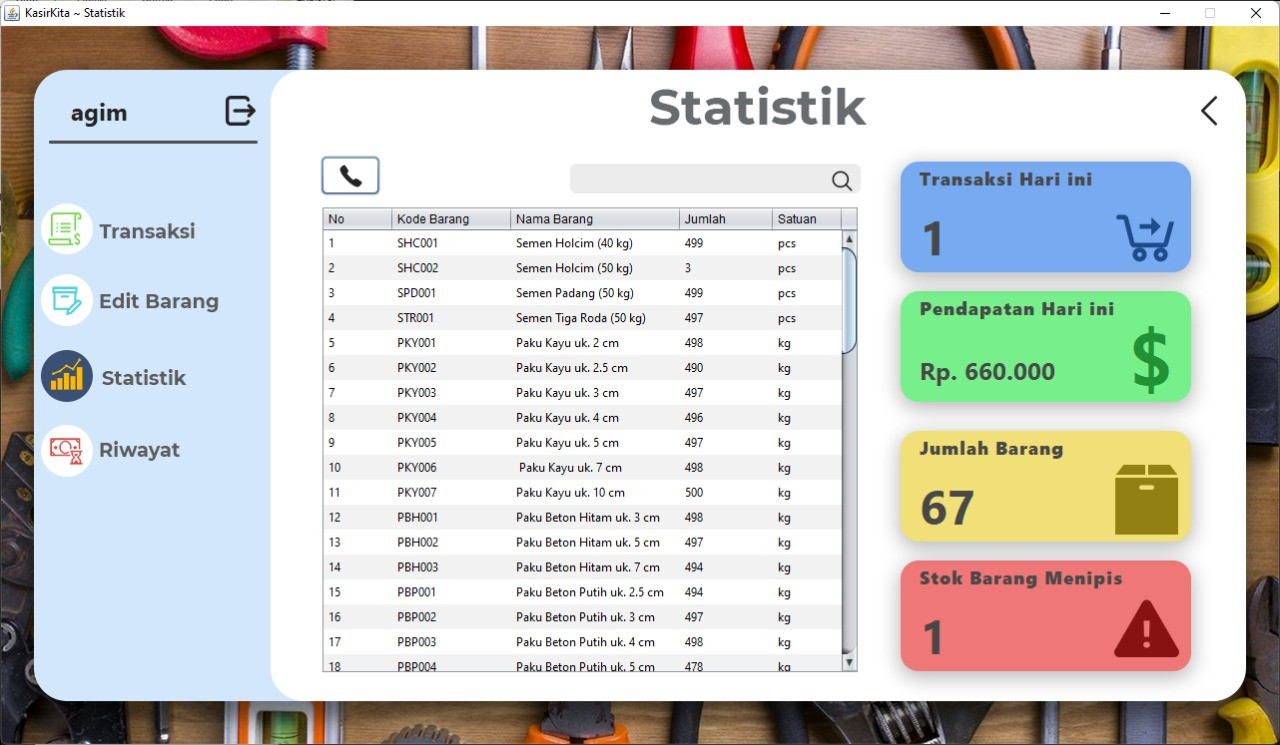Screen dimensions: 1280x745
Task: Click the Riwayat history icon
Action: (67, 450)
